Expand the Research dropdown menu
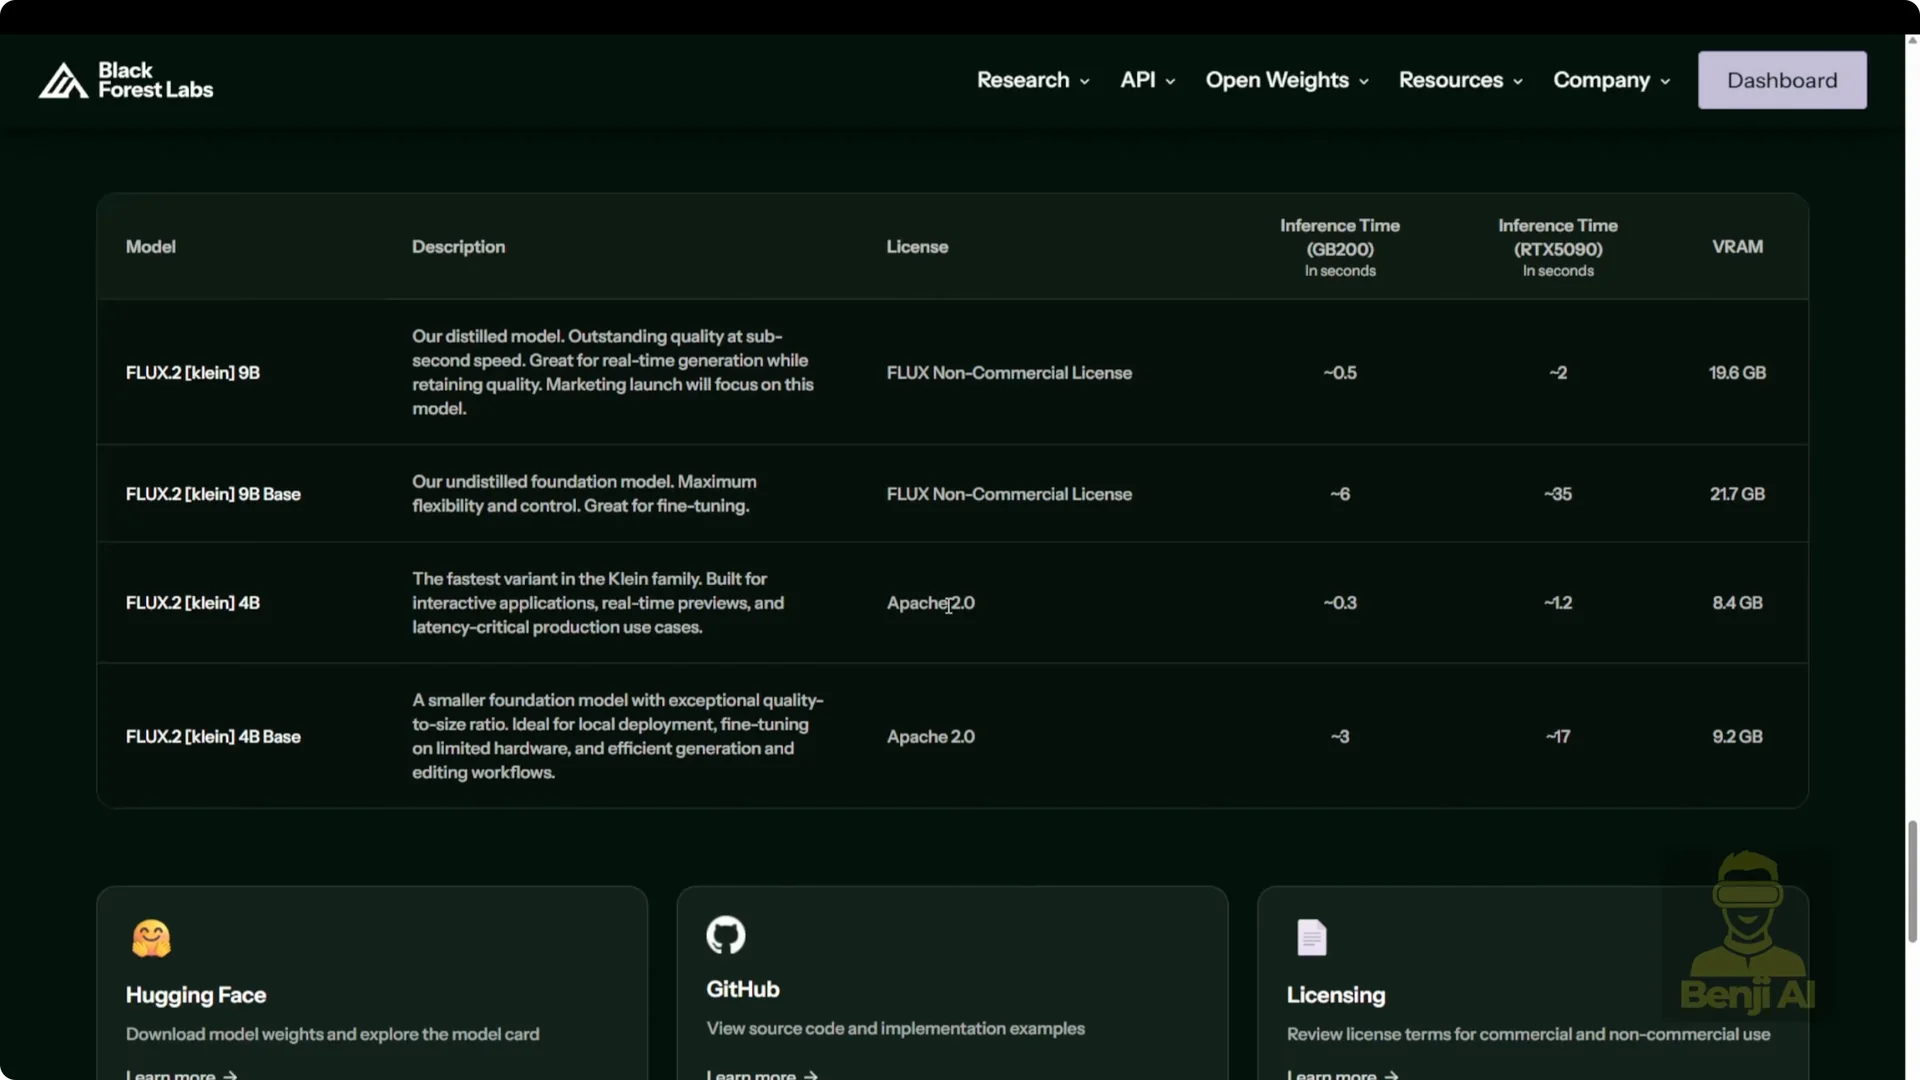This screenshot has height=1080, width=1920. click(x=1033, y=80)
